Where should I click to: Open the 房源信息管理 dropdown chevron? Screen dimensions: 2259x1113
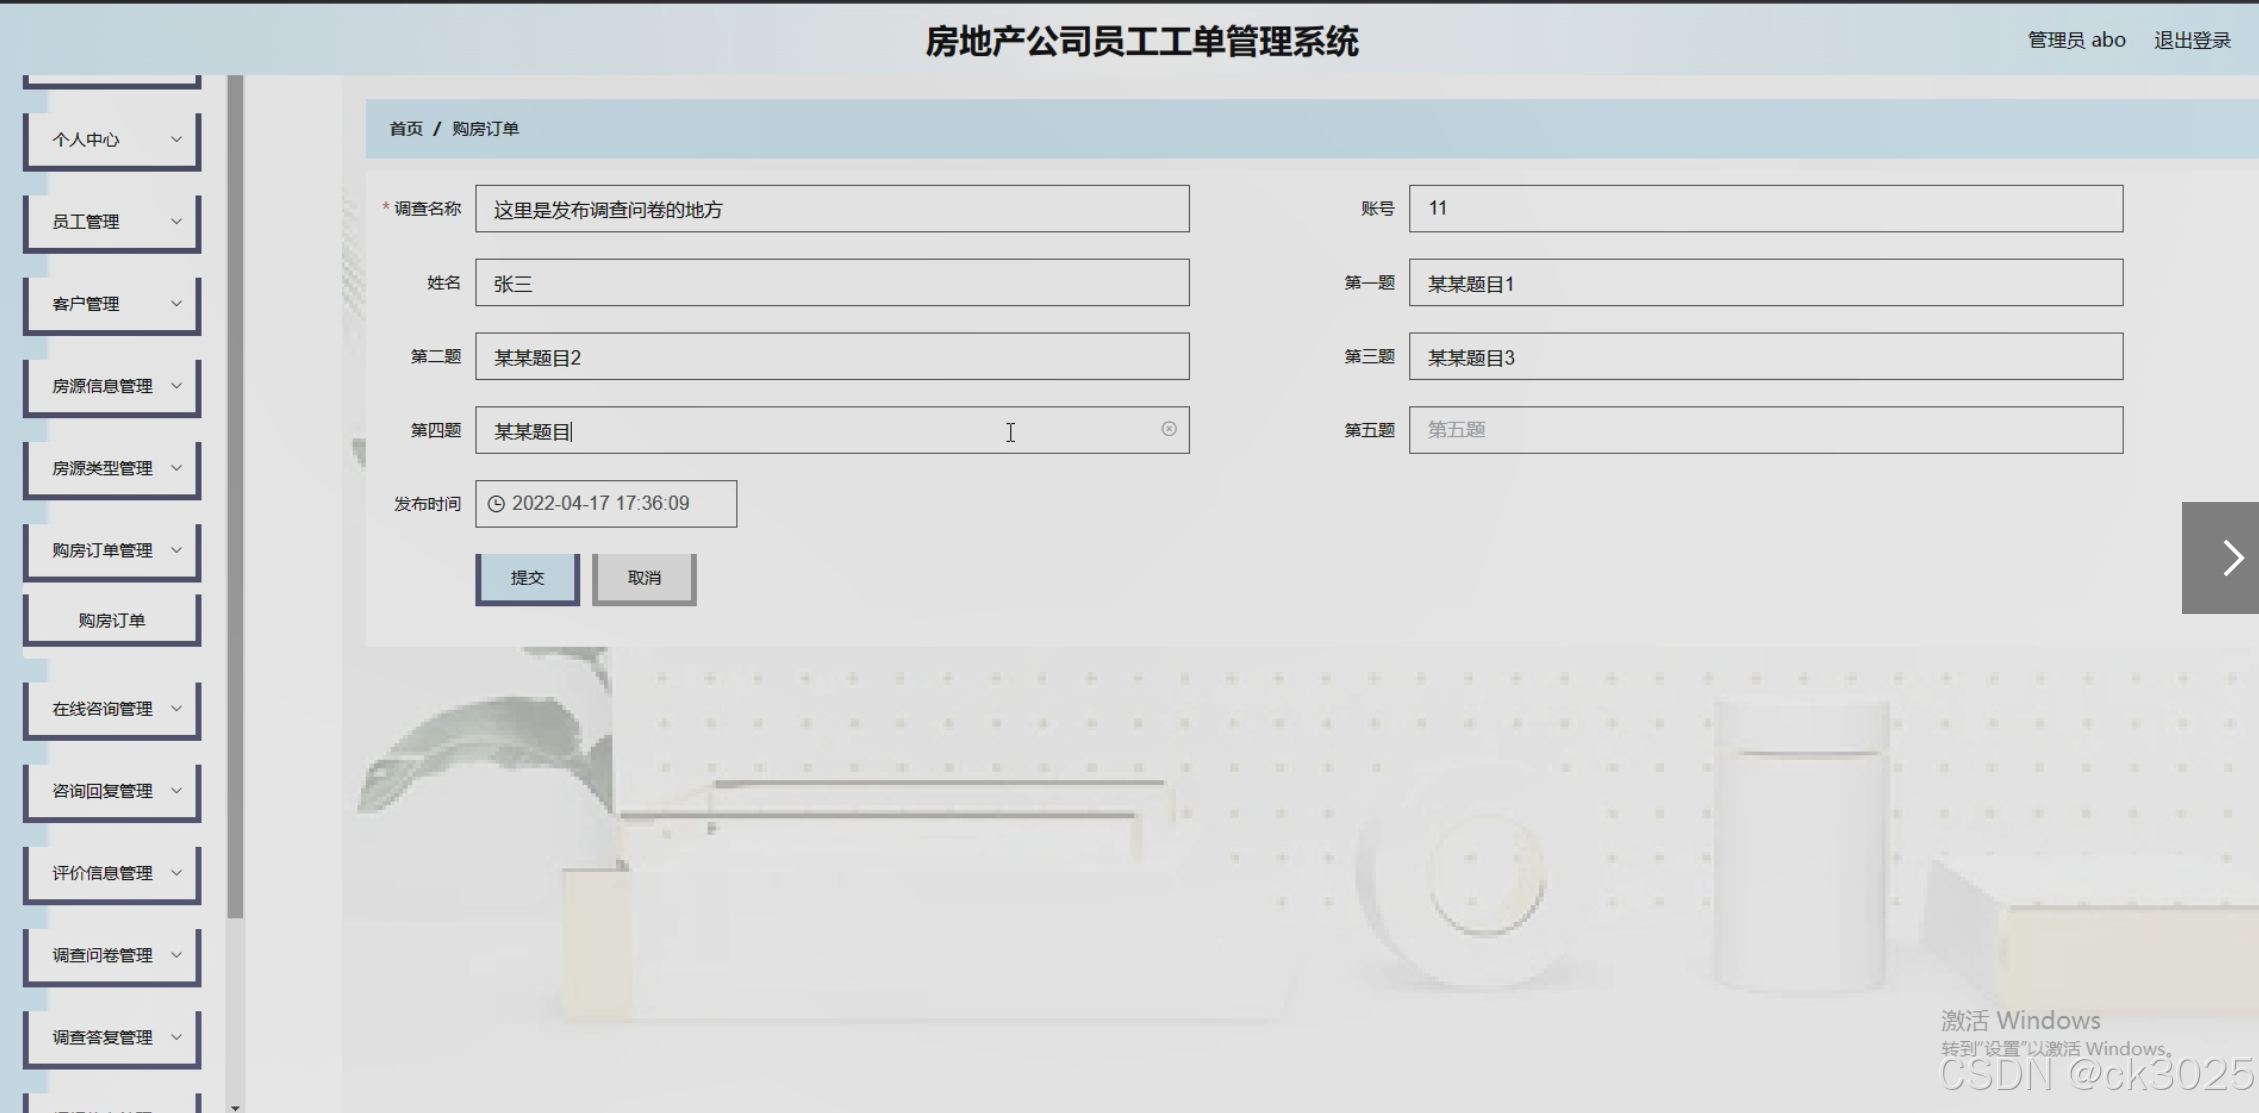[x=176, y=386]
